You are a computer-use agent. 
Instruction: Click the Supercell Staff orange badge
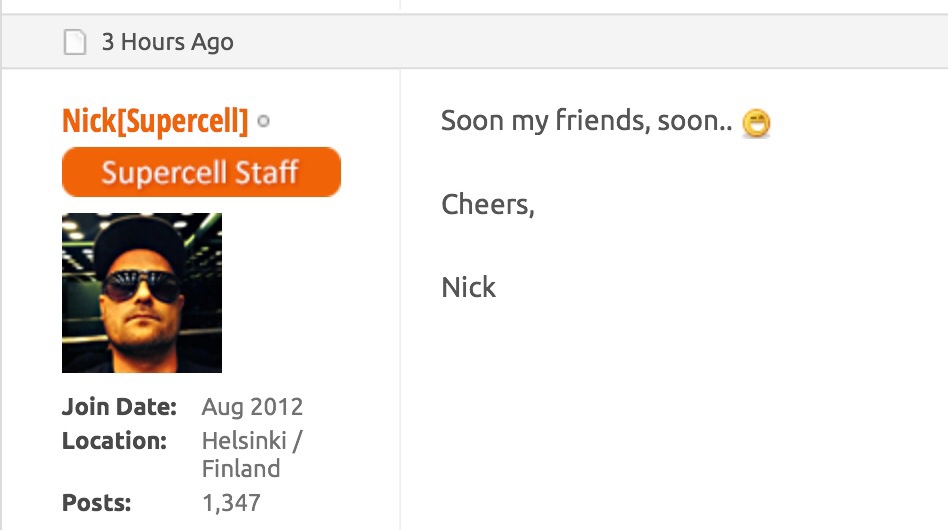coord(201,172)
